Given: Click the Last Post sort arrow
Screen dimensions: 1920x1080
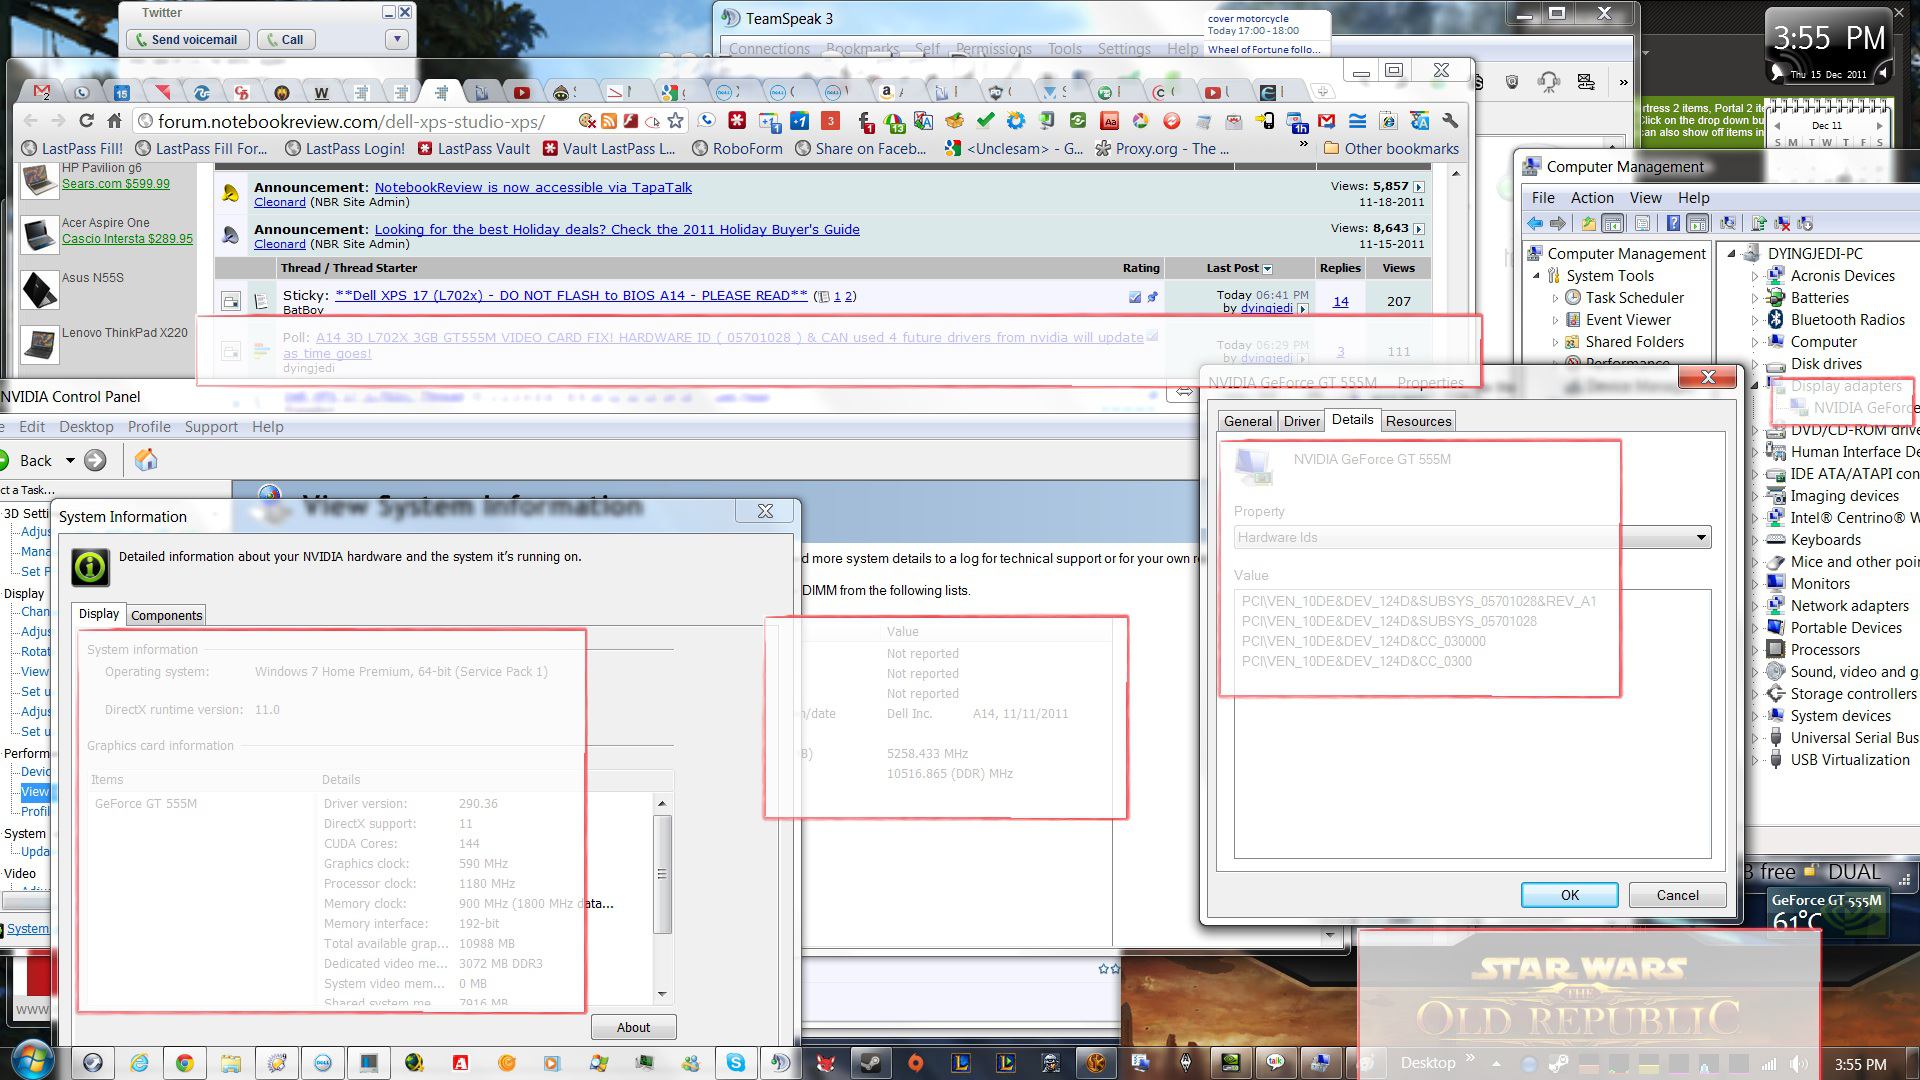Looking at the screenshot, I should (x=1267, y=269).
